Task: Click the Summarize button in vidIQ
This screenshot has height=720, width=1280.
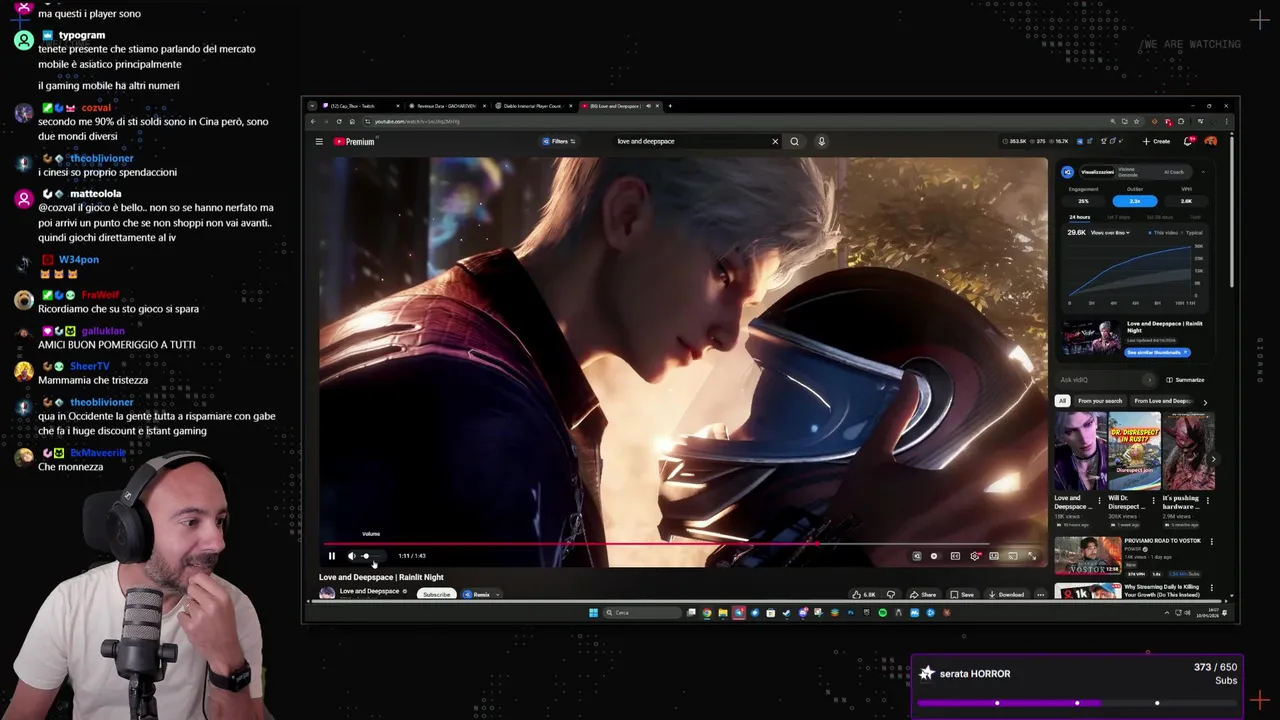Action: click(x=1185, y=380)
